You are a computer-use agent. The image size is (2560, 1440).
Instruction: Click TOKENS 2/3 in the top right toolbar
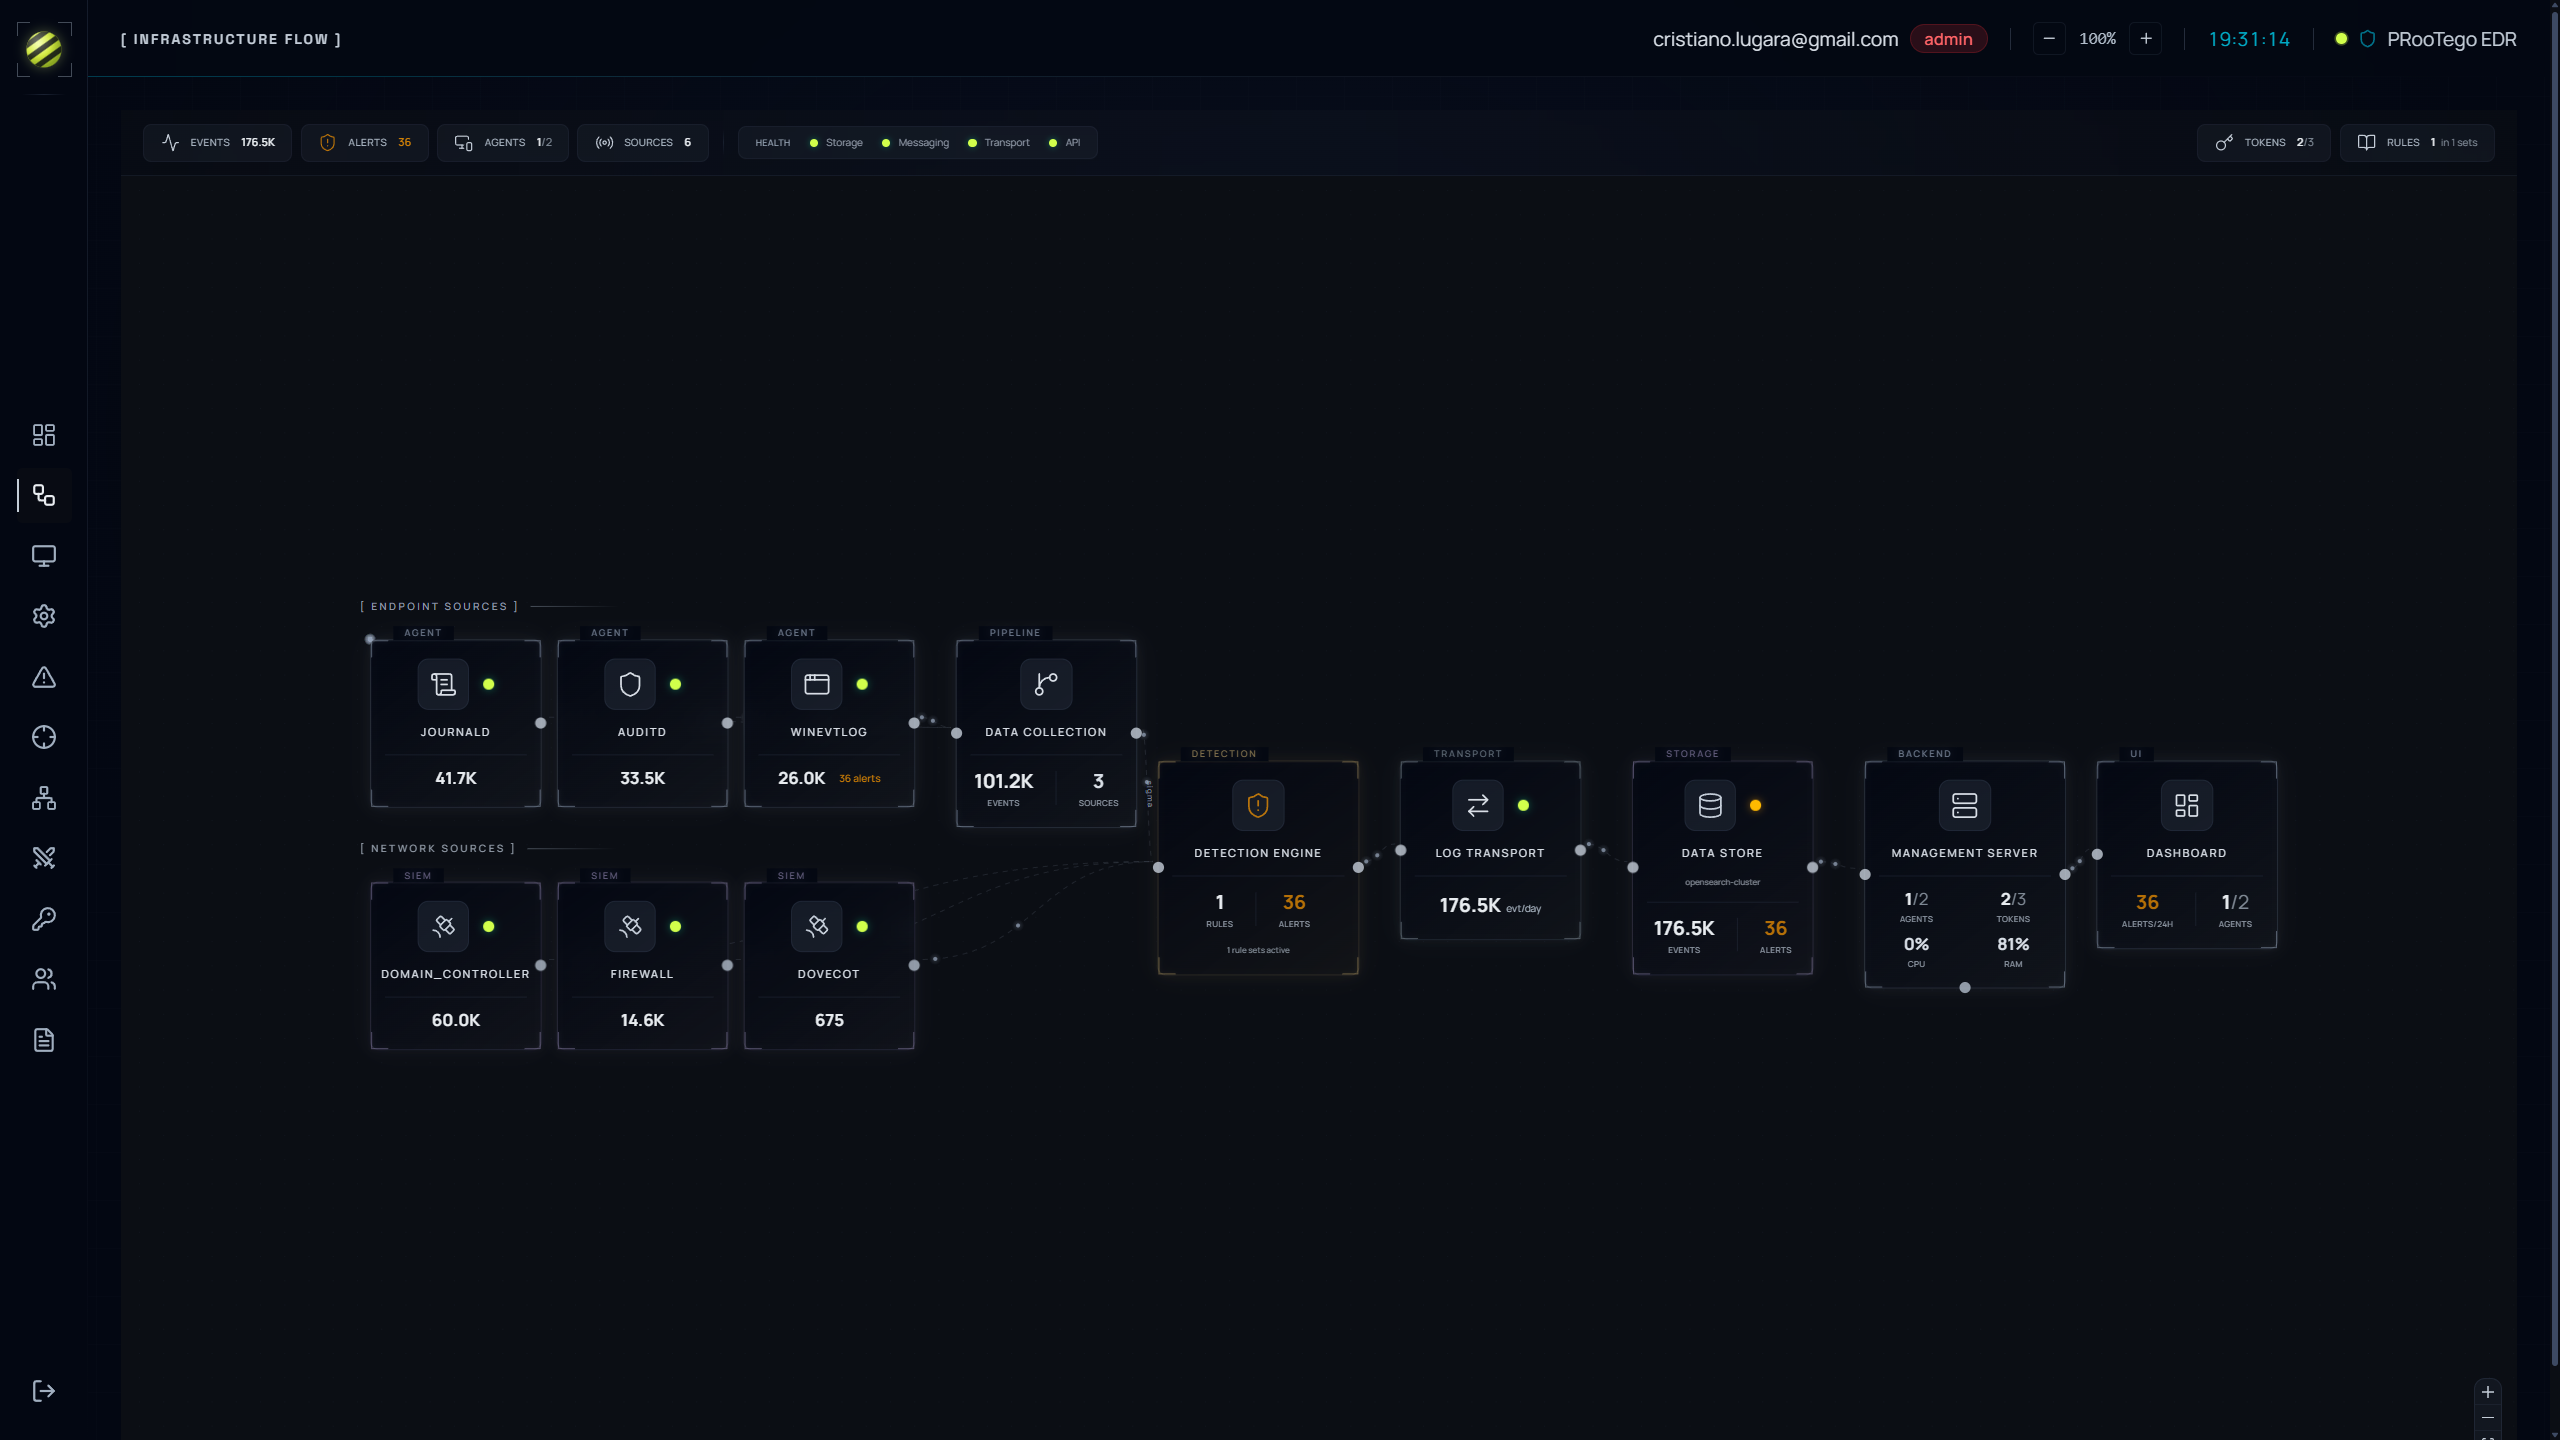2263,142
